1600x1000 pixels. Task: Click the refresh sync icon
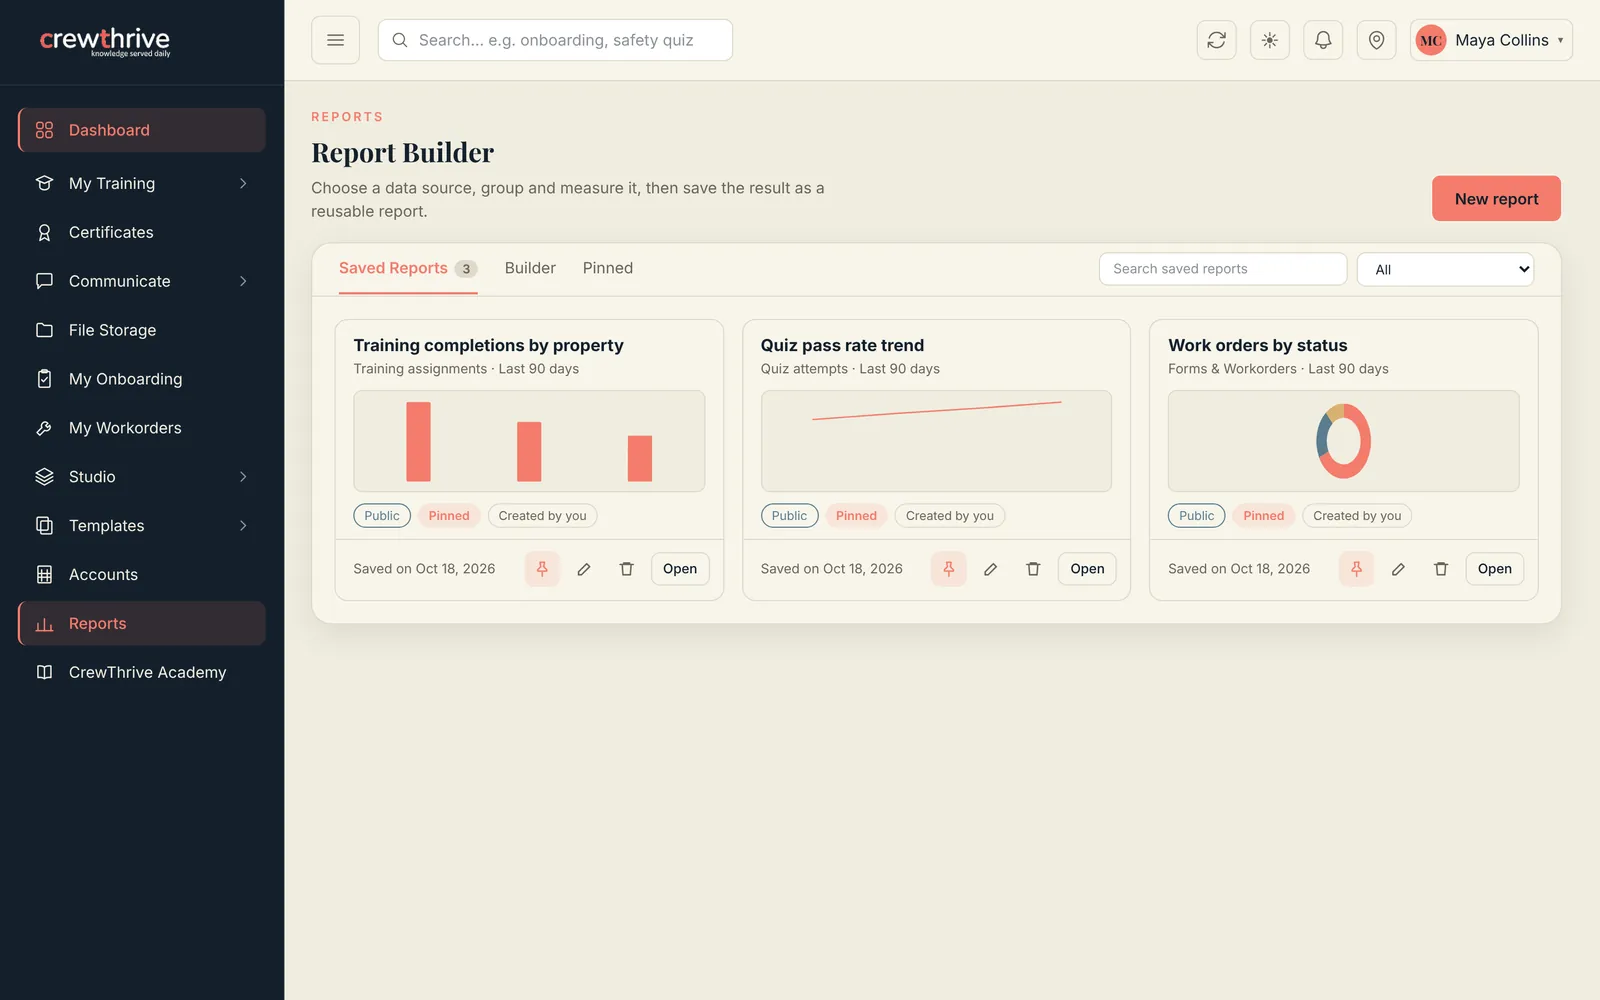coord(1216,40)
